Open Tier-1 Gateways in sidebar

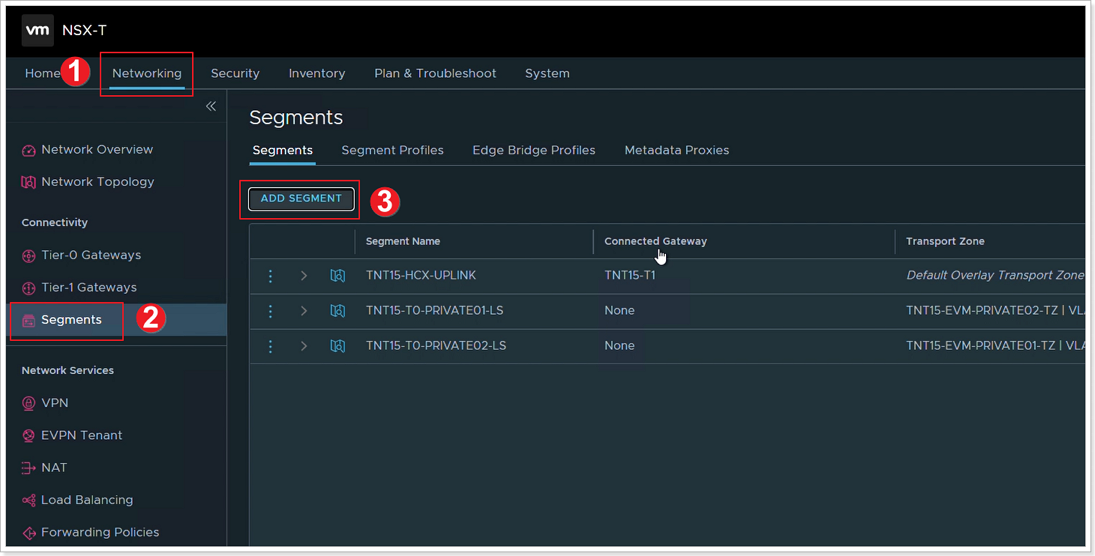coord(89,287)
